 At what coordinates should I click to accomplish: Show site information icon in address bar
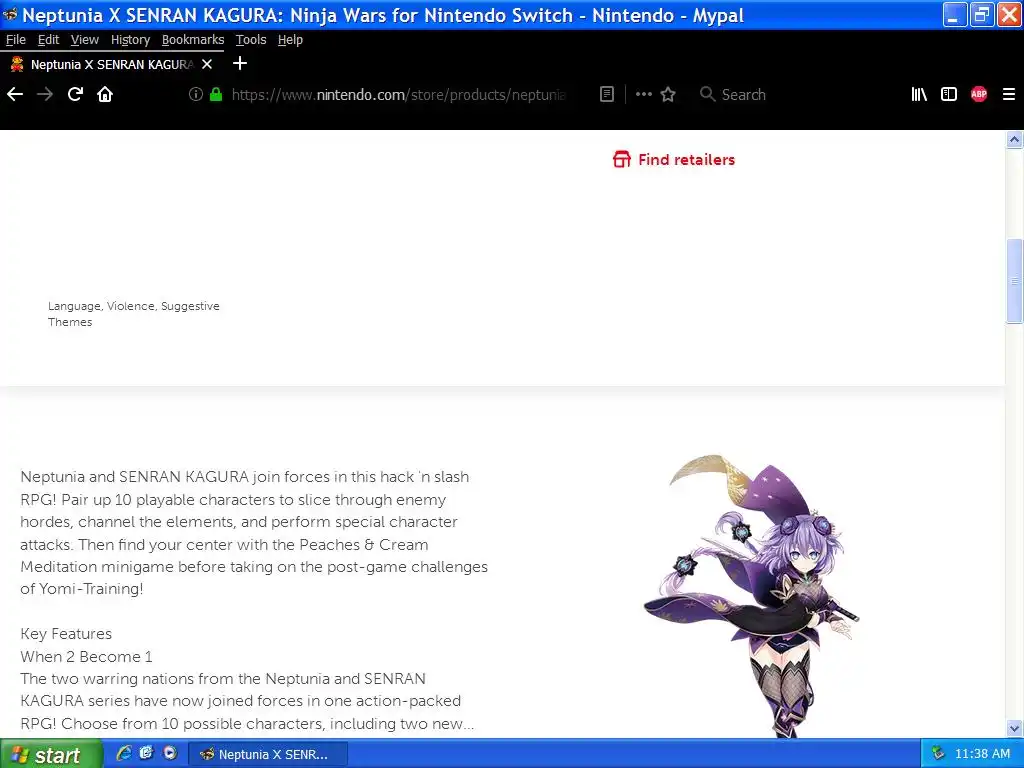click(x=195, y=95)
